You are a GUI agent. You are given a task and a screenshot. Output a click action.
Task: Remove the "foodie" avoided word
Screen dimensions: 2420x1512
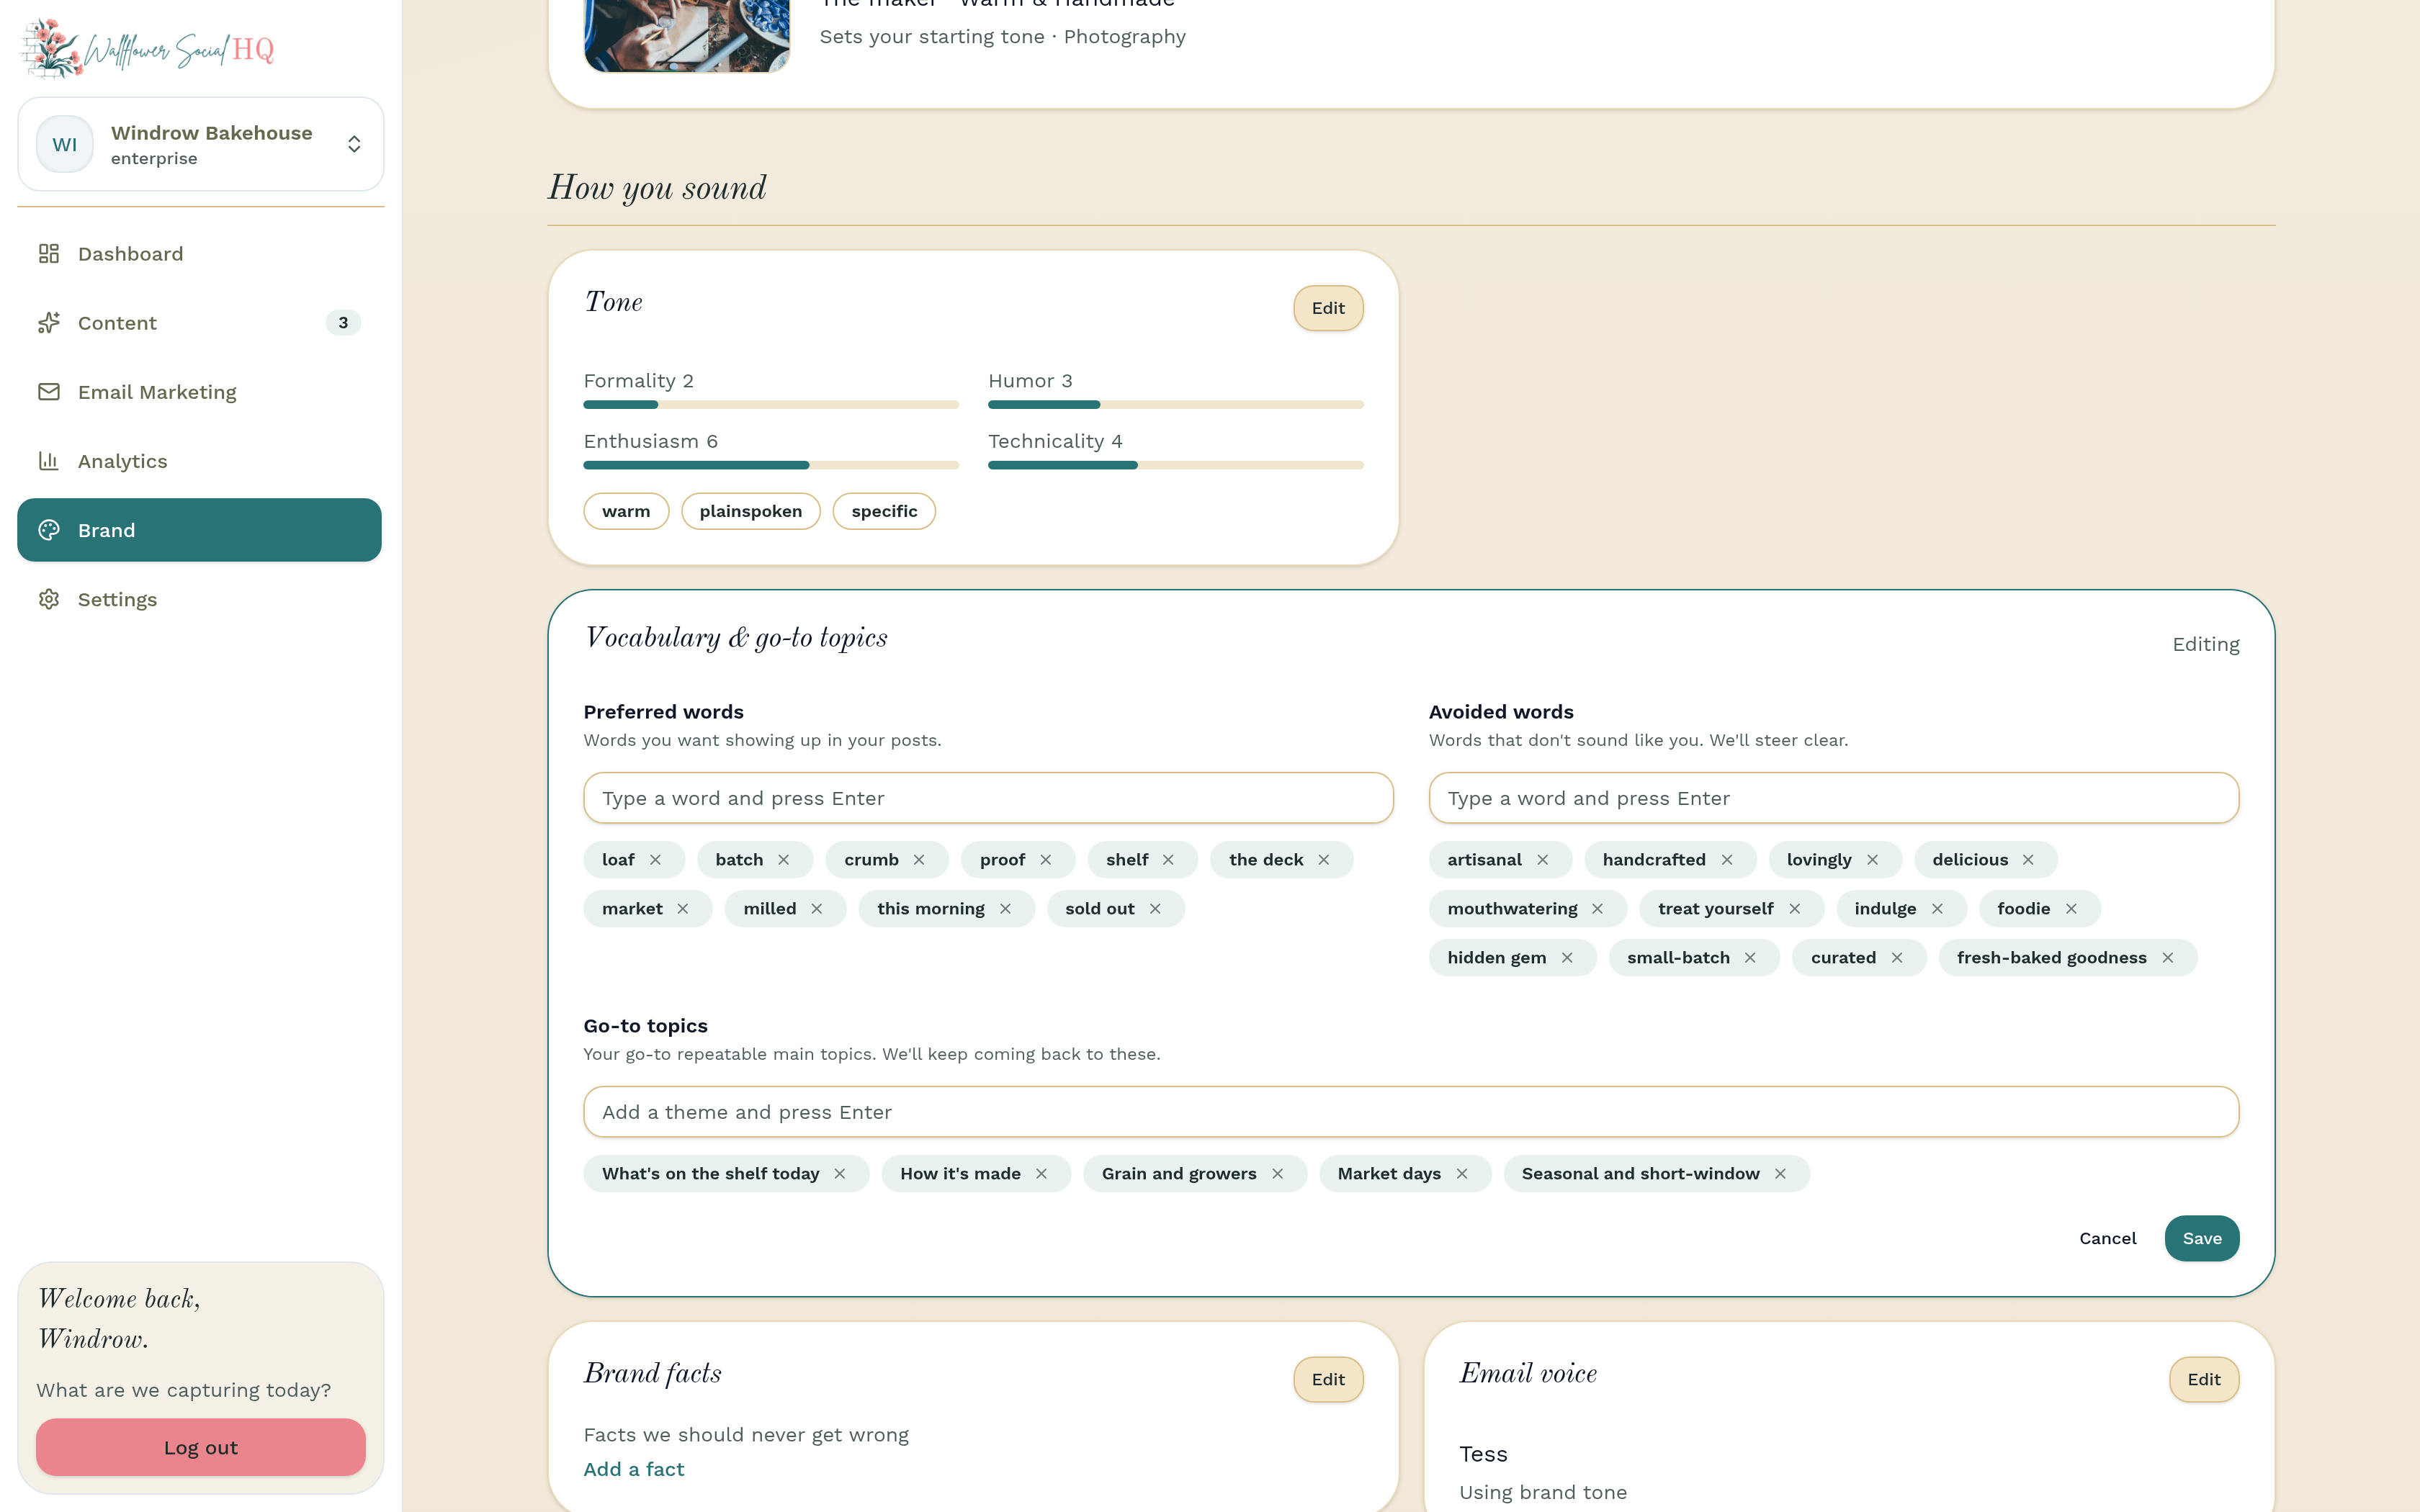[2072, 909]
